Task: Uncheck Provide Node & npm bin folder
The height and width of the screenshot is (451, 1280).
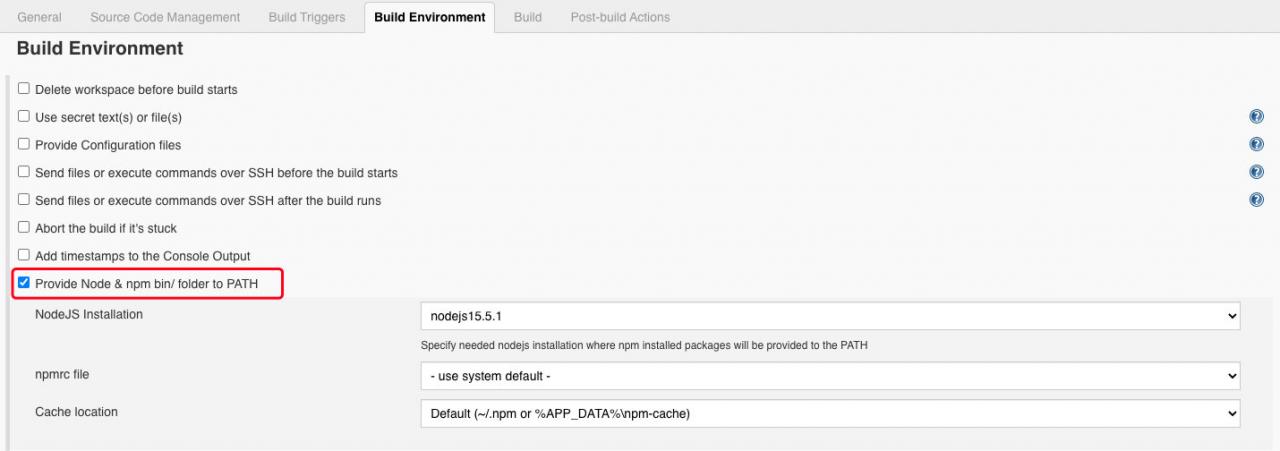Action: pos(24,283)
